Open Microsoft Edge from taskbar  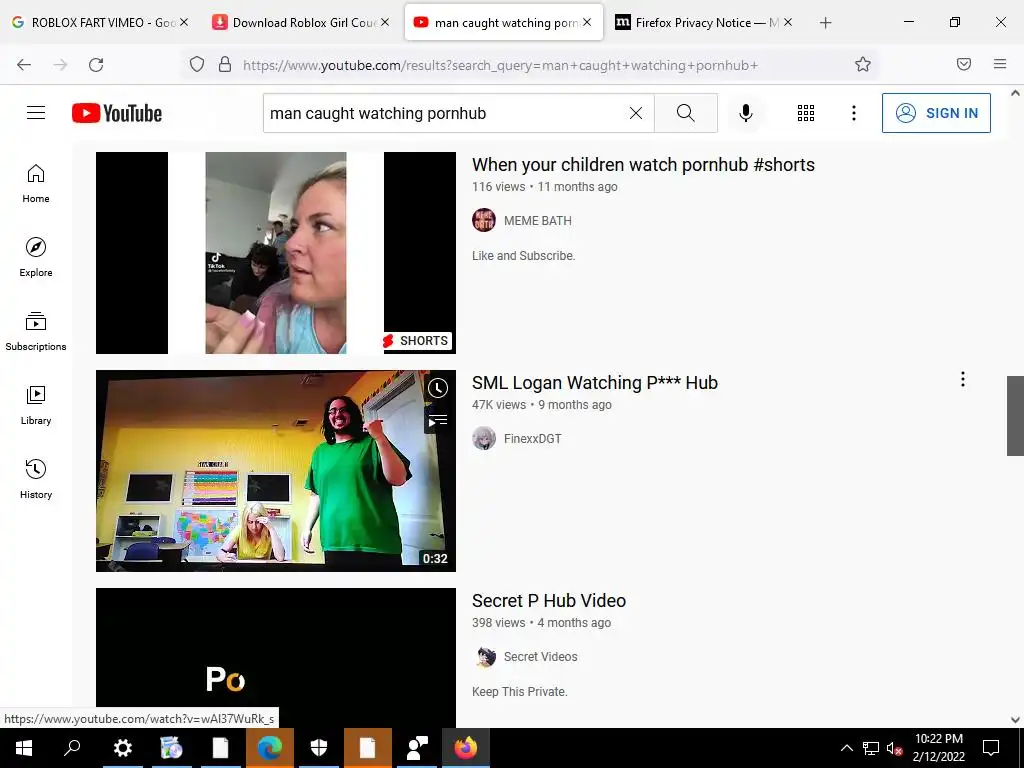[269, 748]
